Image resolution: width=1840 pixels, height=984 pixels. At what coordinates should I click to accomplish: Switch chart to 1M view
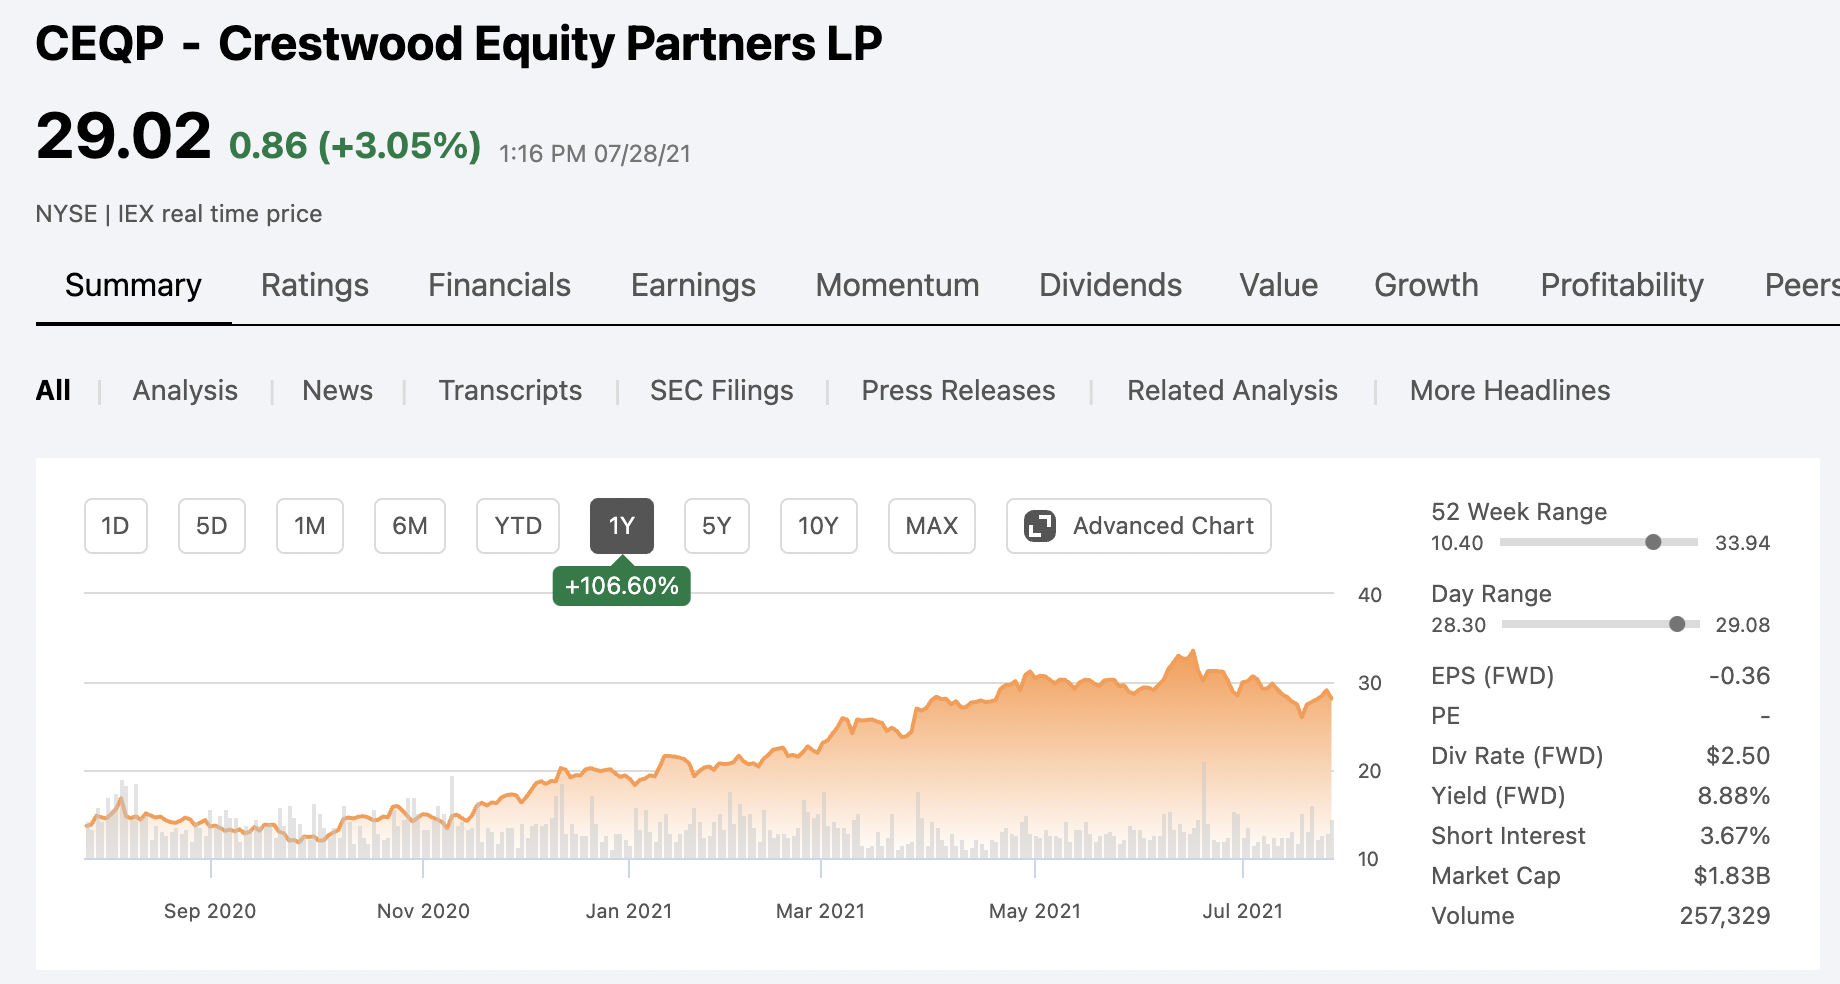coord(309,525)
